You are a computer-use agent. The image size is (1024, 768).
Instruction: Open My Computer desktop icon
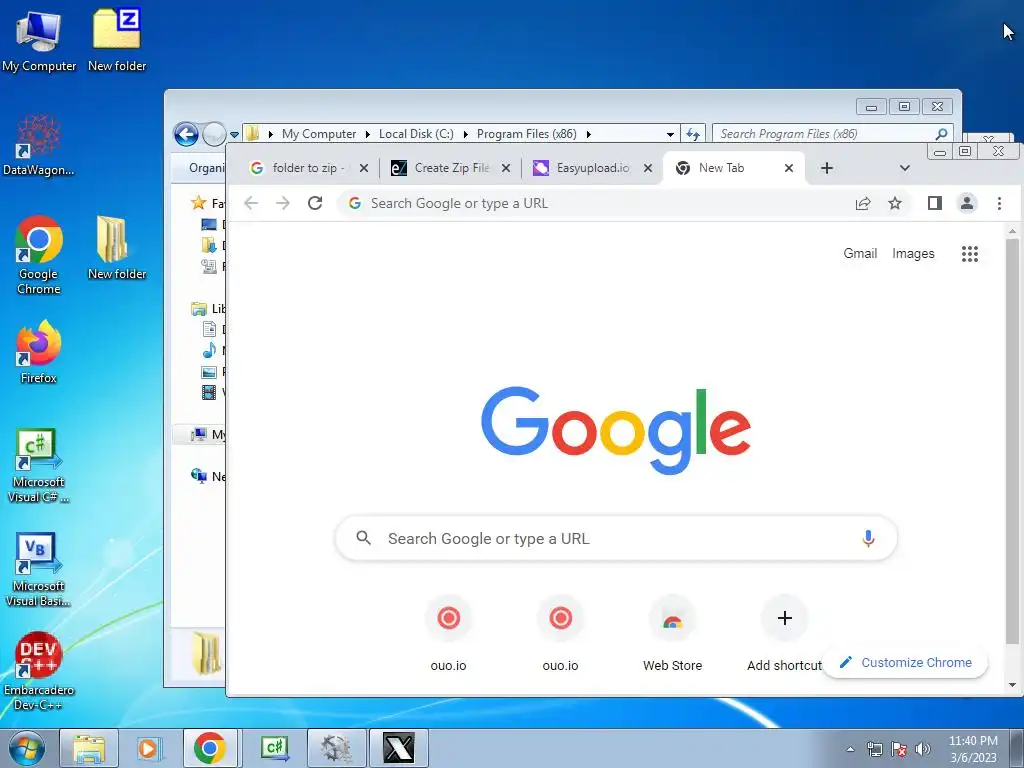[x=39, y=40]
